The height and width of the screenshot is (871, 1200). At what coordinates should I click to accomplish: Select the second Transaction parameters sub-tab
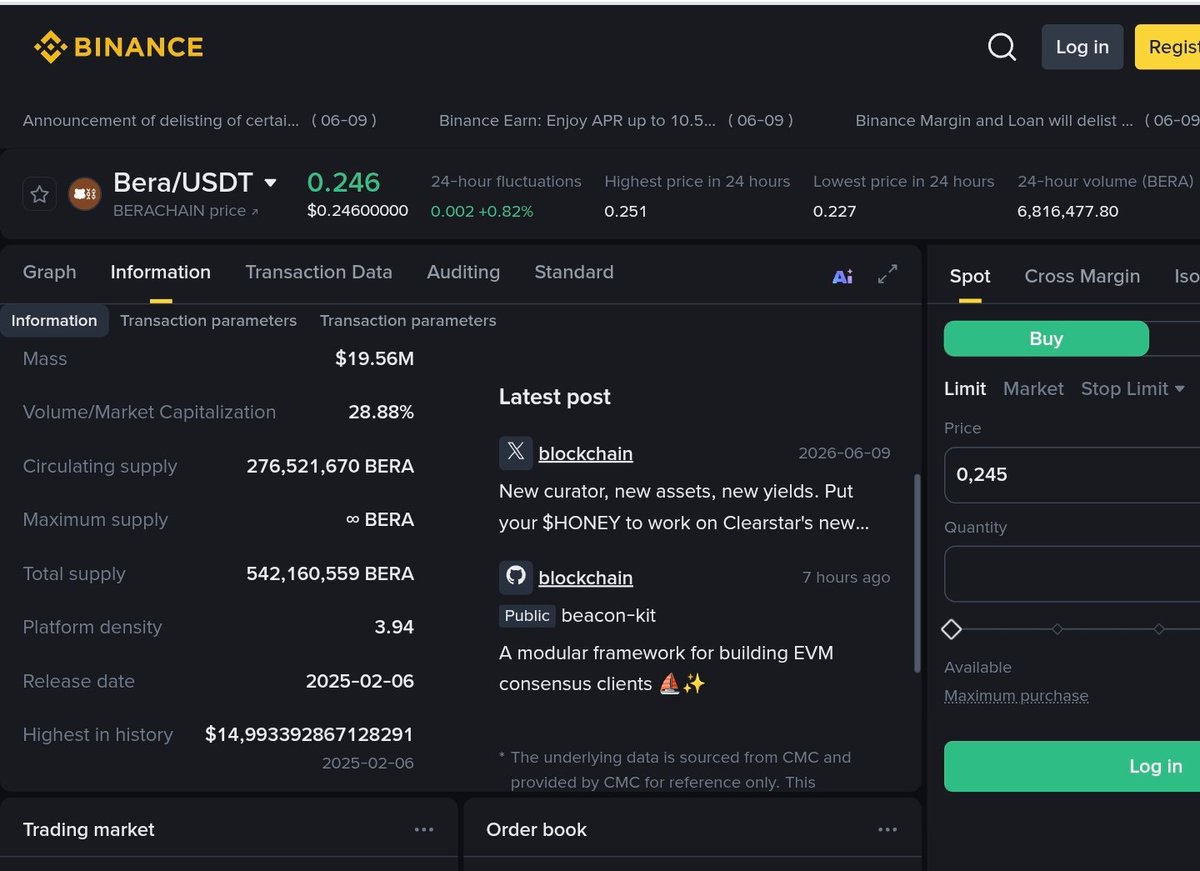point(408,321)
